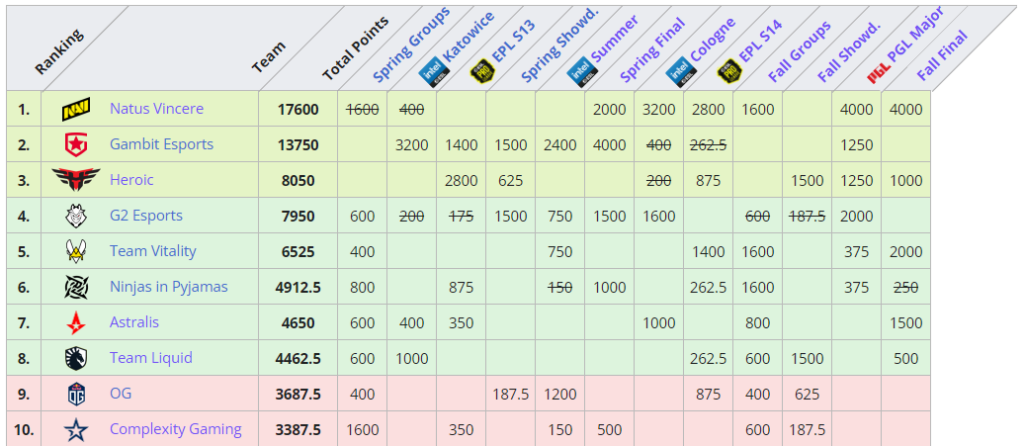
Task: Open the OG team link
Action: (120, 394)
